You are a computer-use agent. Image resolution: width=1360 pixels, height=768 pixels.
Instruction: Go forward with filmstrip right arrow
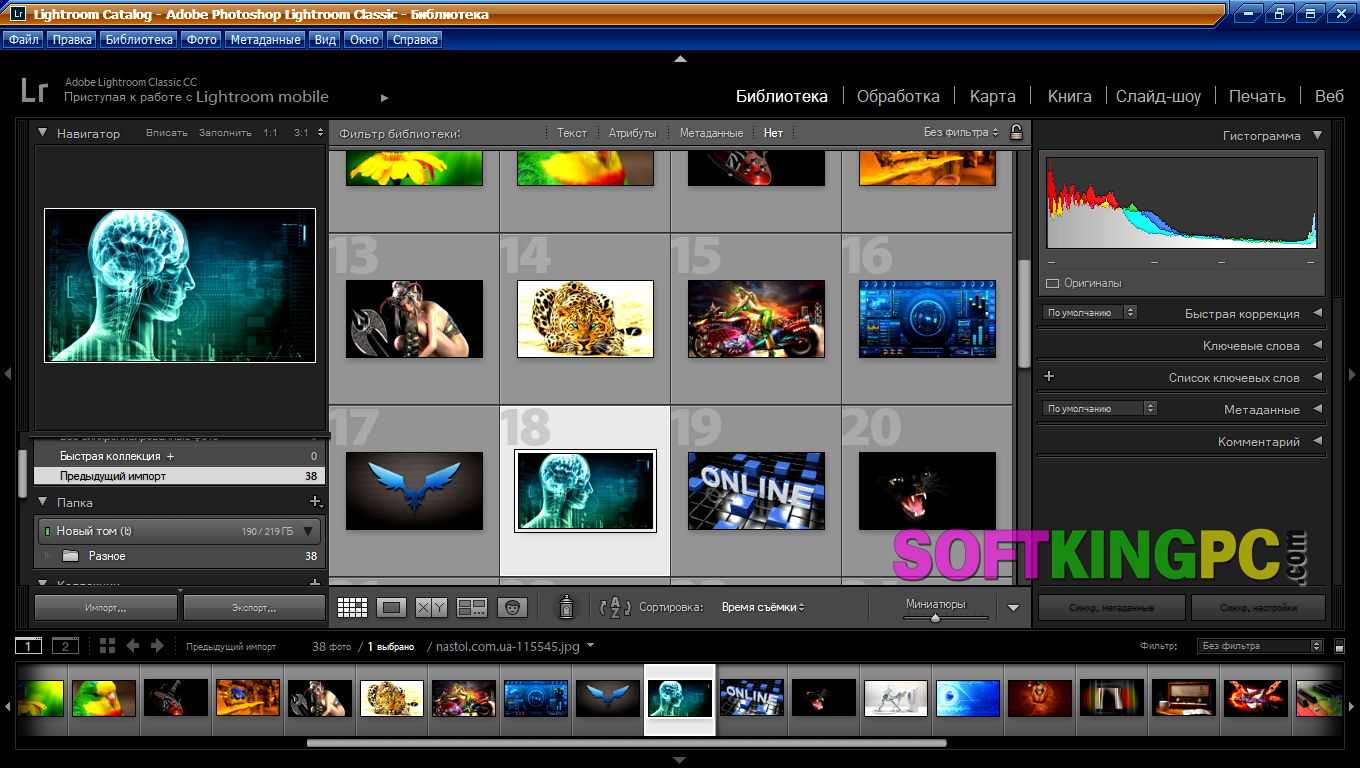[157, 646]
